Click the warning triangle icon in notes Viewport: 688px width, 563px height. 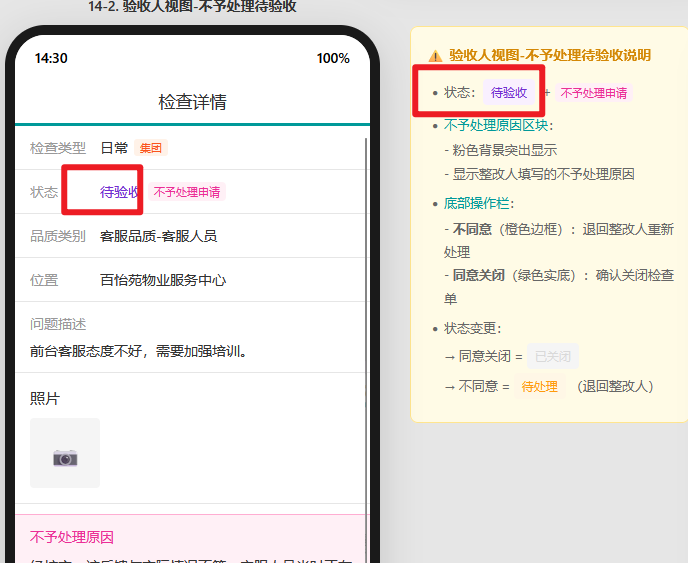[435, 56]
